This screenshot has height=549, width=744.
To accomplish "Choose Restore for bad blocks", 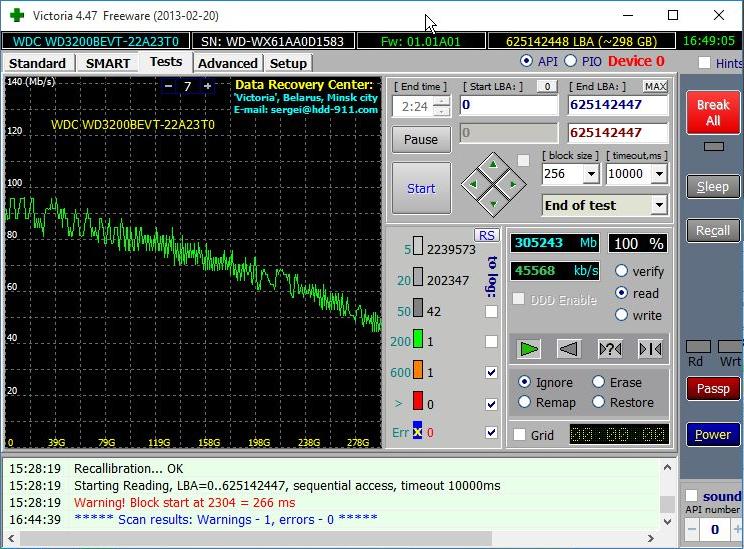I will point(598,402).
